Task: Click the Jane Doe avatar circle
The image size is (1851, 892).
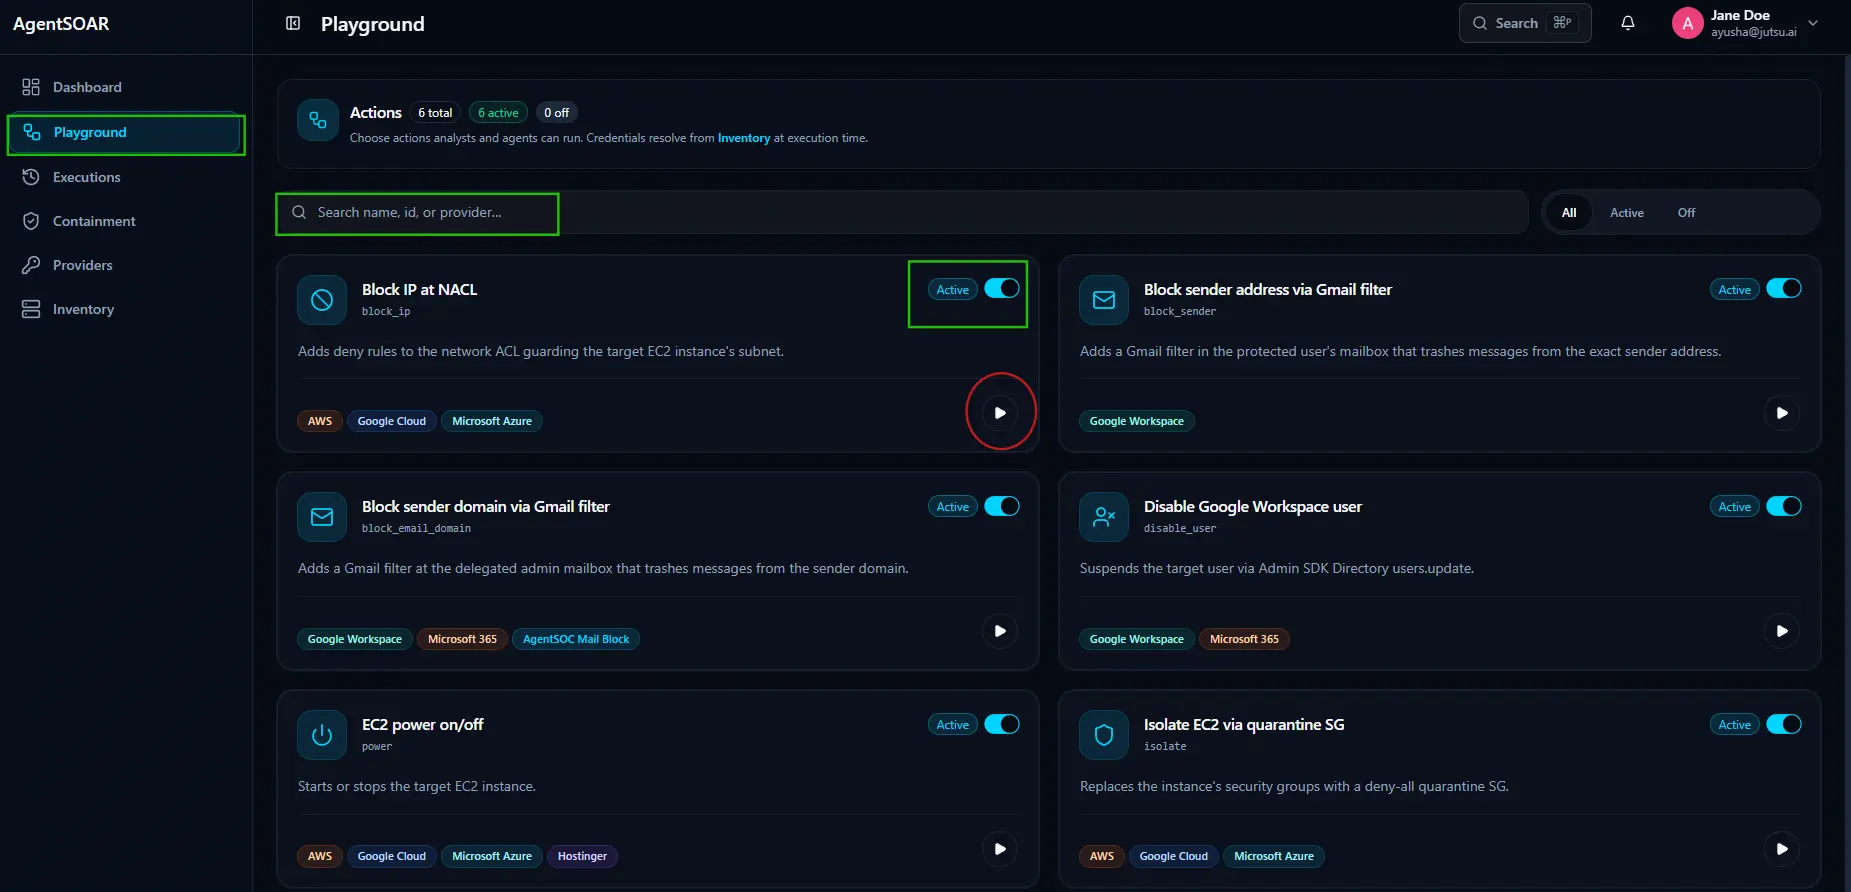Action: click(x=1688, y=23)
